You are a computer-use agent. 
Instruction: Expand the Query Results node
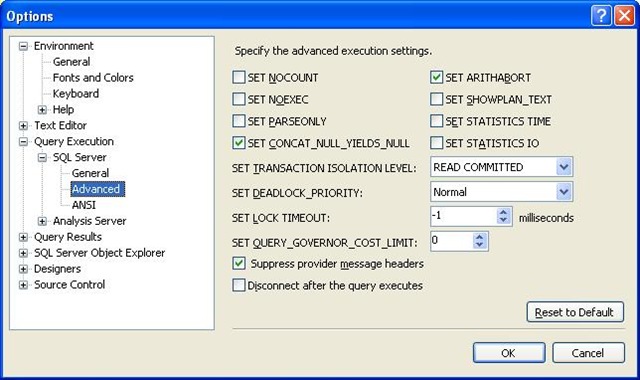point(23,237)
